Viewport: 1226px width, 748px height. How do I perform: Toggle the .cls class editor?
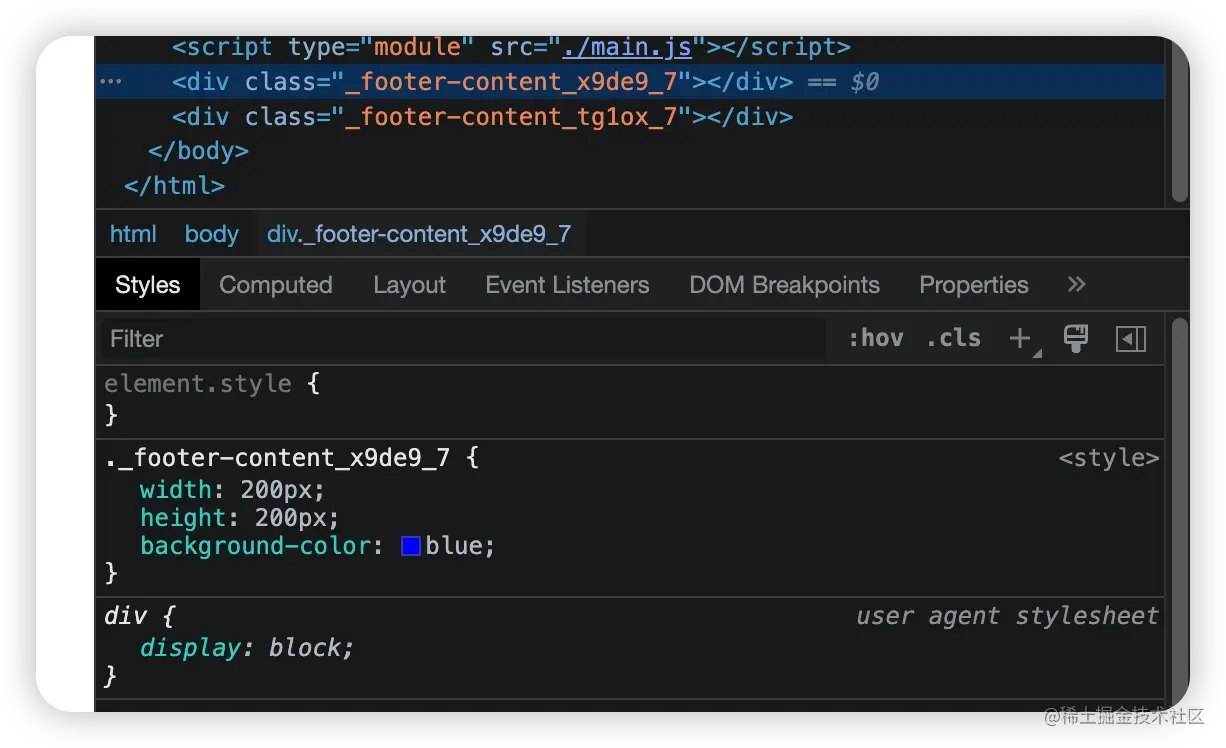point(954,339)
